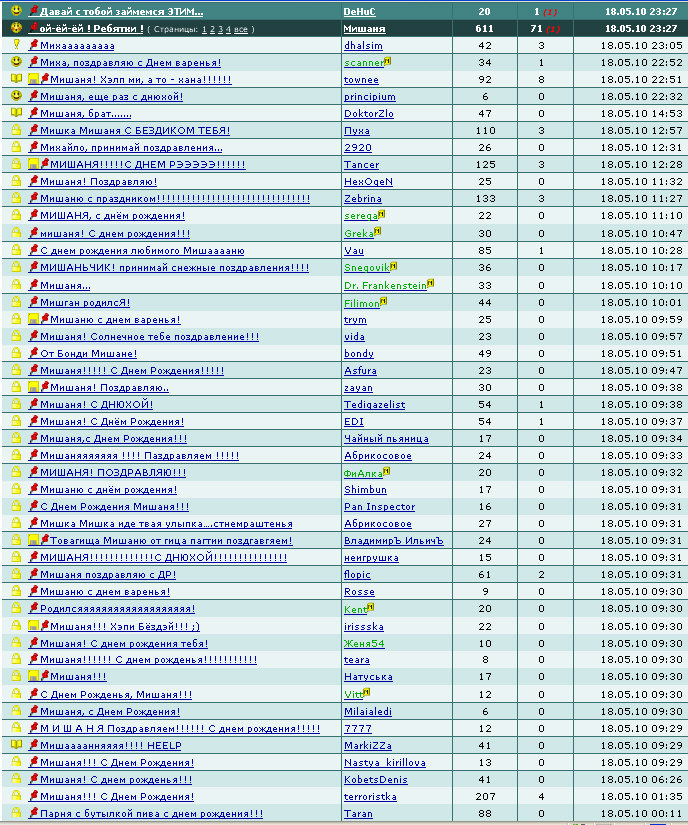Show all pages via the 'все' link
The width and height of the screenshot is (688, 825).
(x=240, y=29)
